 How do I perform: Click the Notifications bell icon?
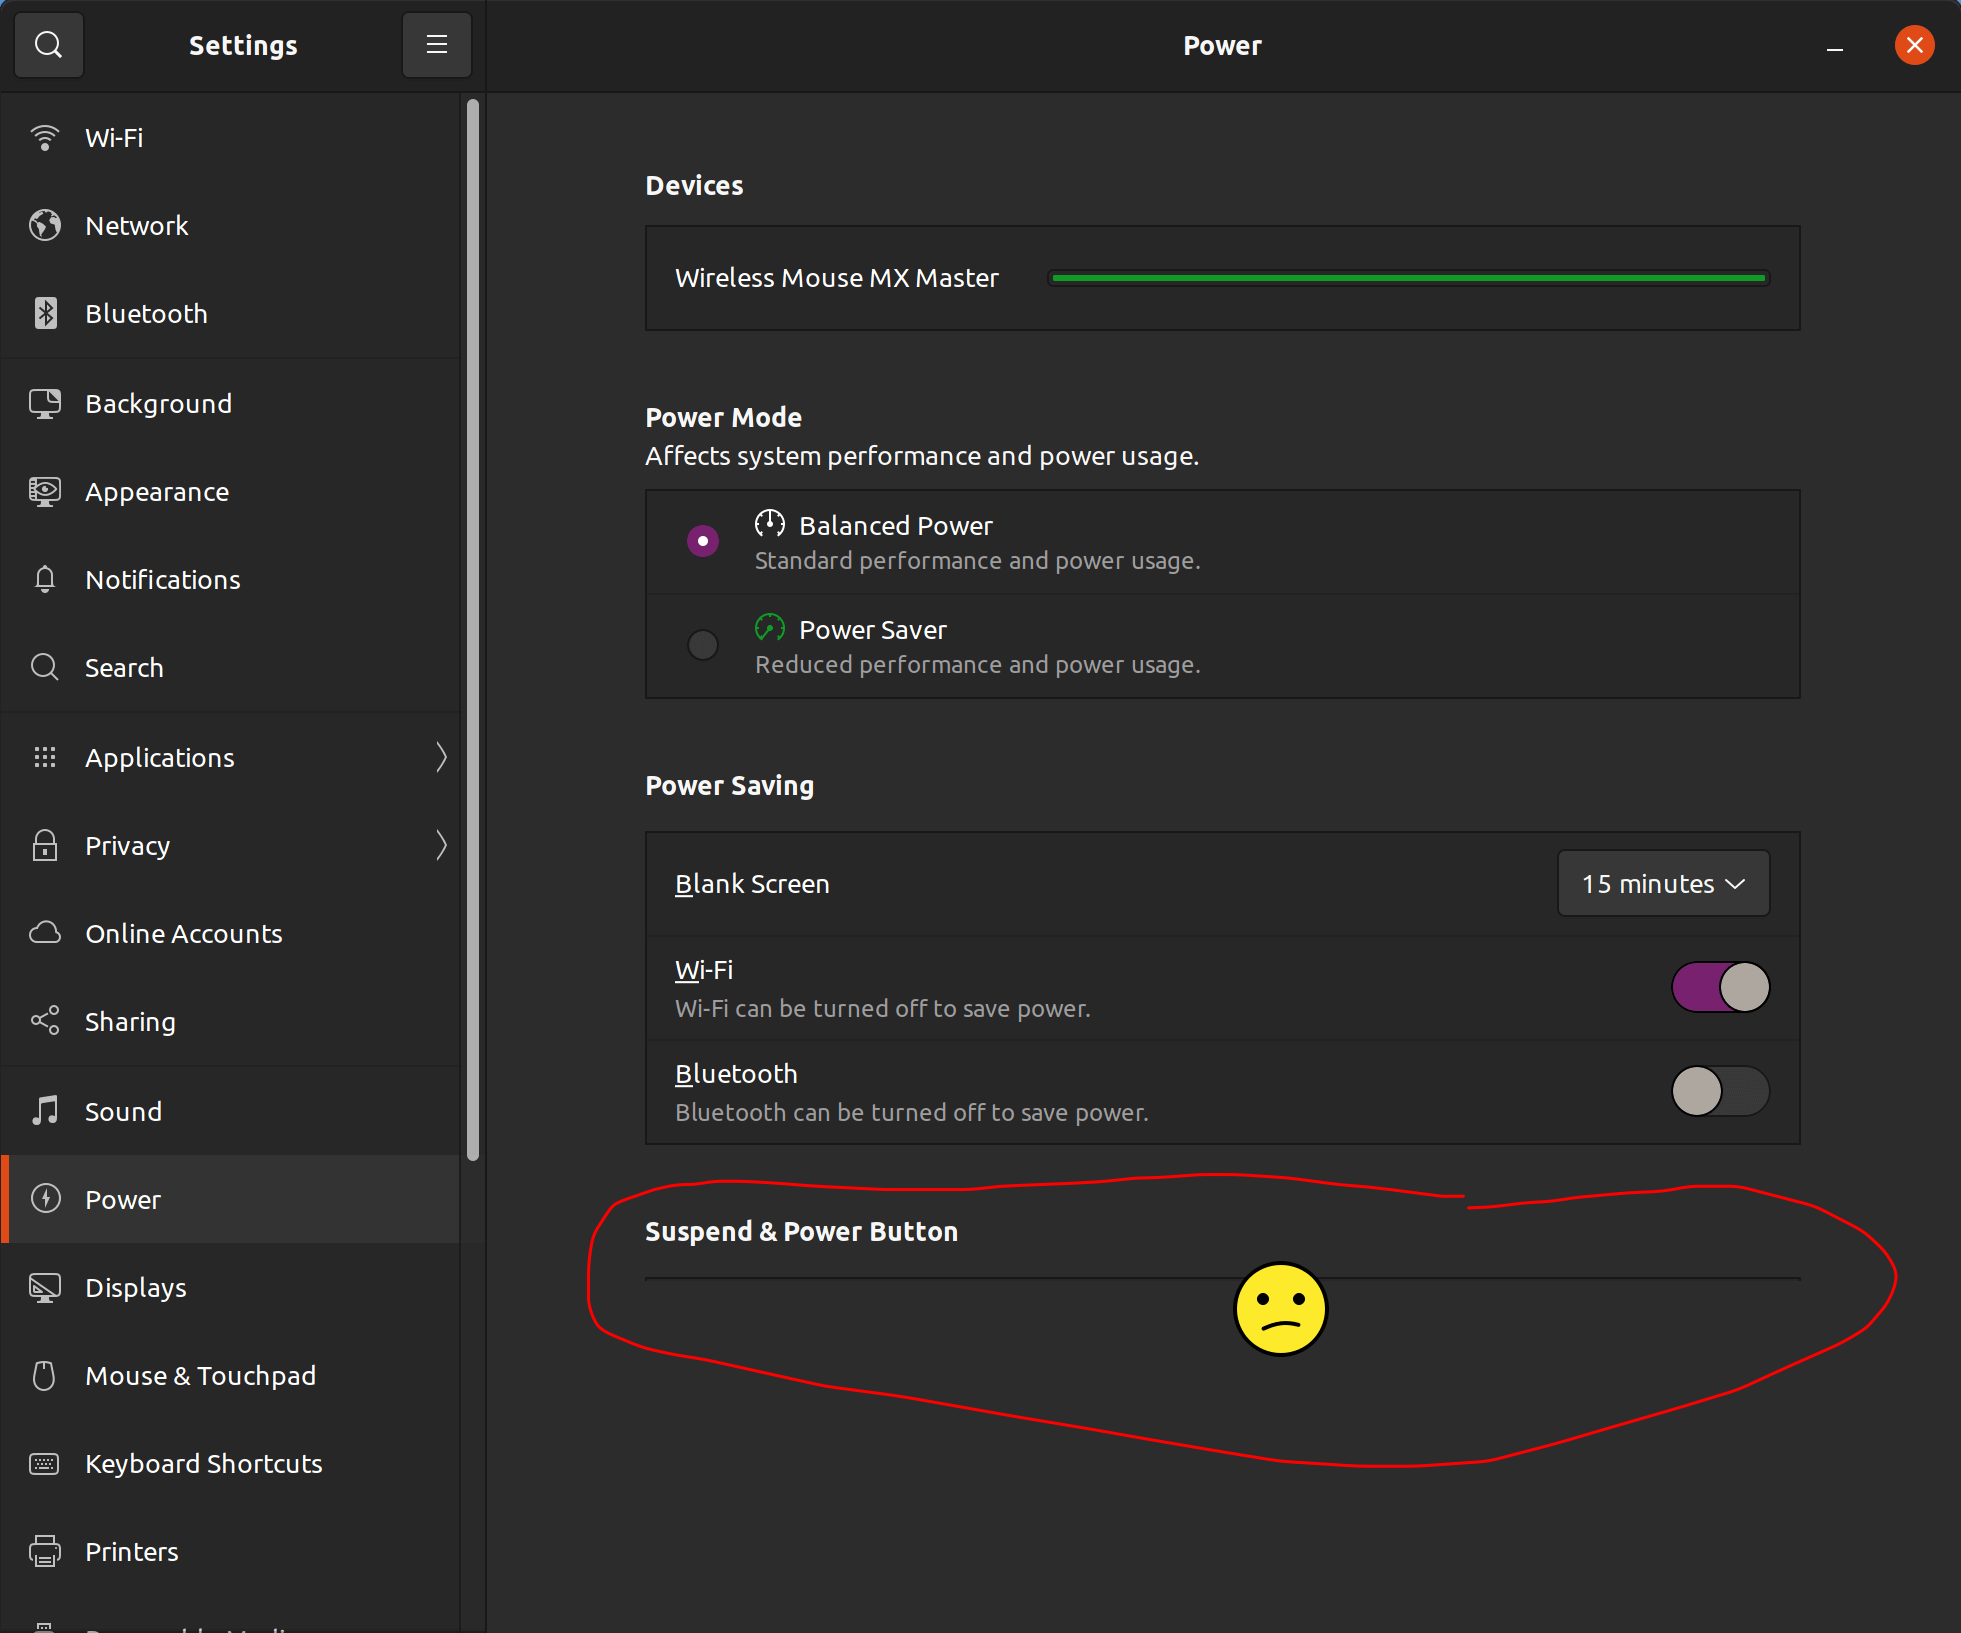(45, 580)
